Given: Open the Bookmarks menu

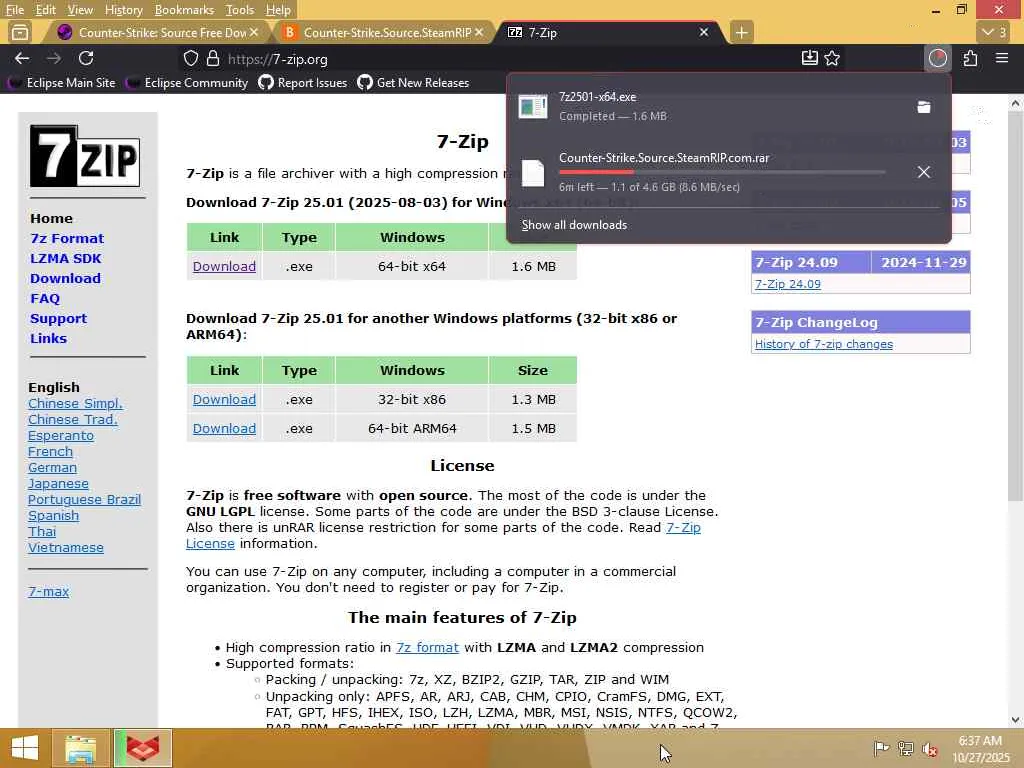Looking at the screenshot, I should pyautogui.click(x=184, y=10).
